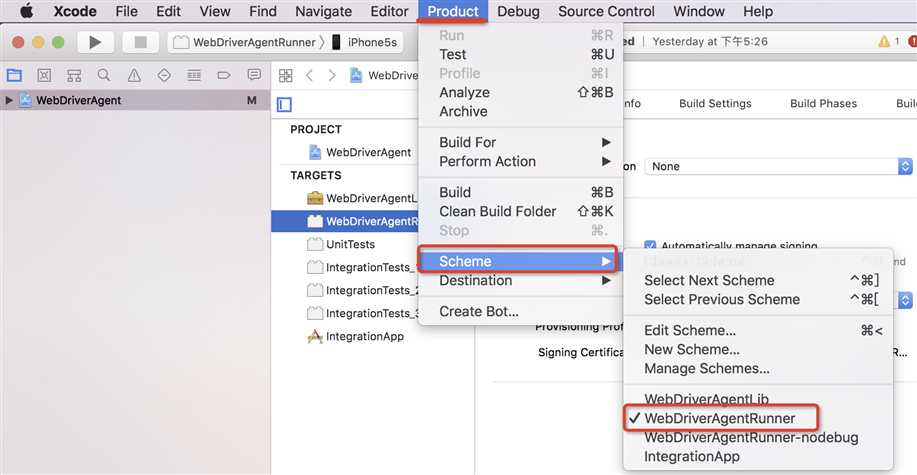Choose Create Bot… menu item
Screen dimensions: 917x475
click(x=521, y=312)
